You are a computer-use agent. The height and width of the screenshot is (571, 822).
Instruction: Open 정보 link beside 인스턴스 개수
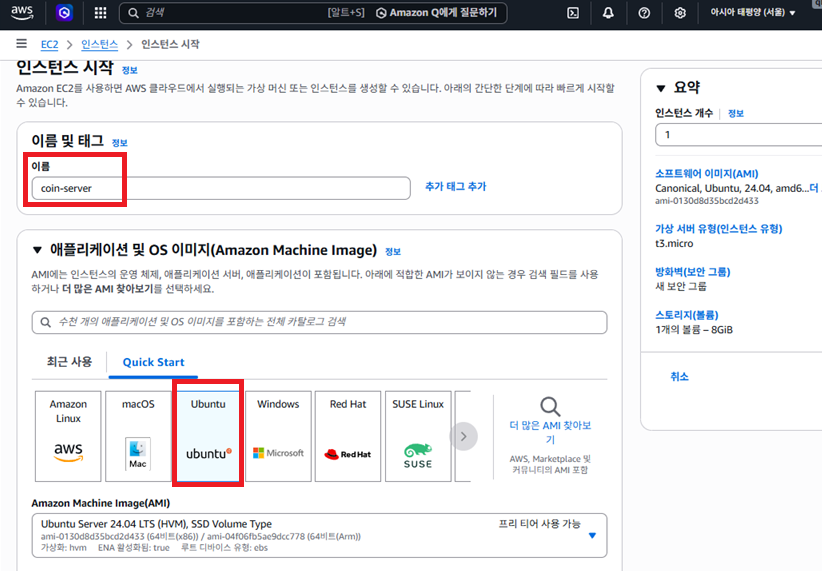[736, 113]
